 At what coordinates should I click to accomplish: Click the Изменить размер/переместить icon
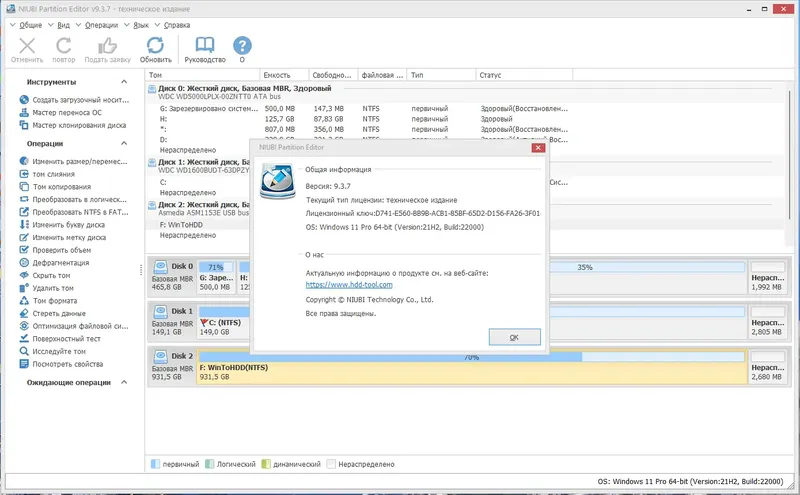[x=24, y=161]
